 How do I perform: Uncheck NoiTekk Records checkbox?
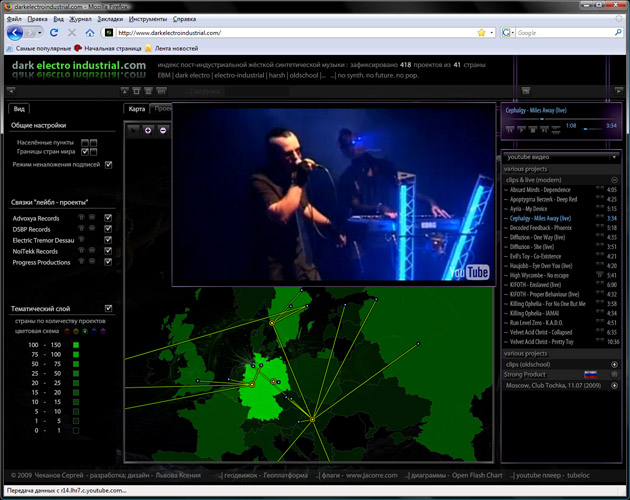point(108,250)
